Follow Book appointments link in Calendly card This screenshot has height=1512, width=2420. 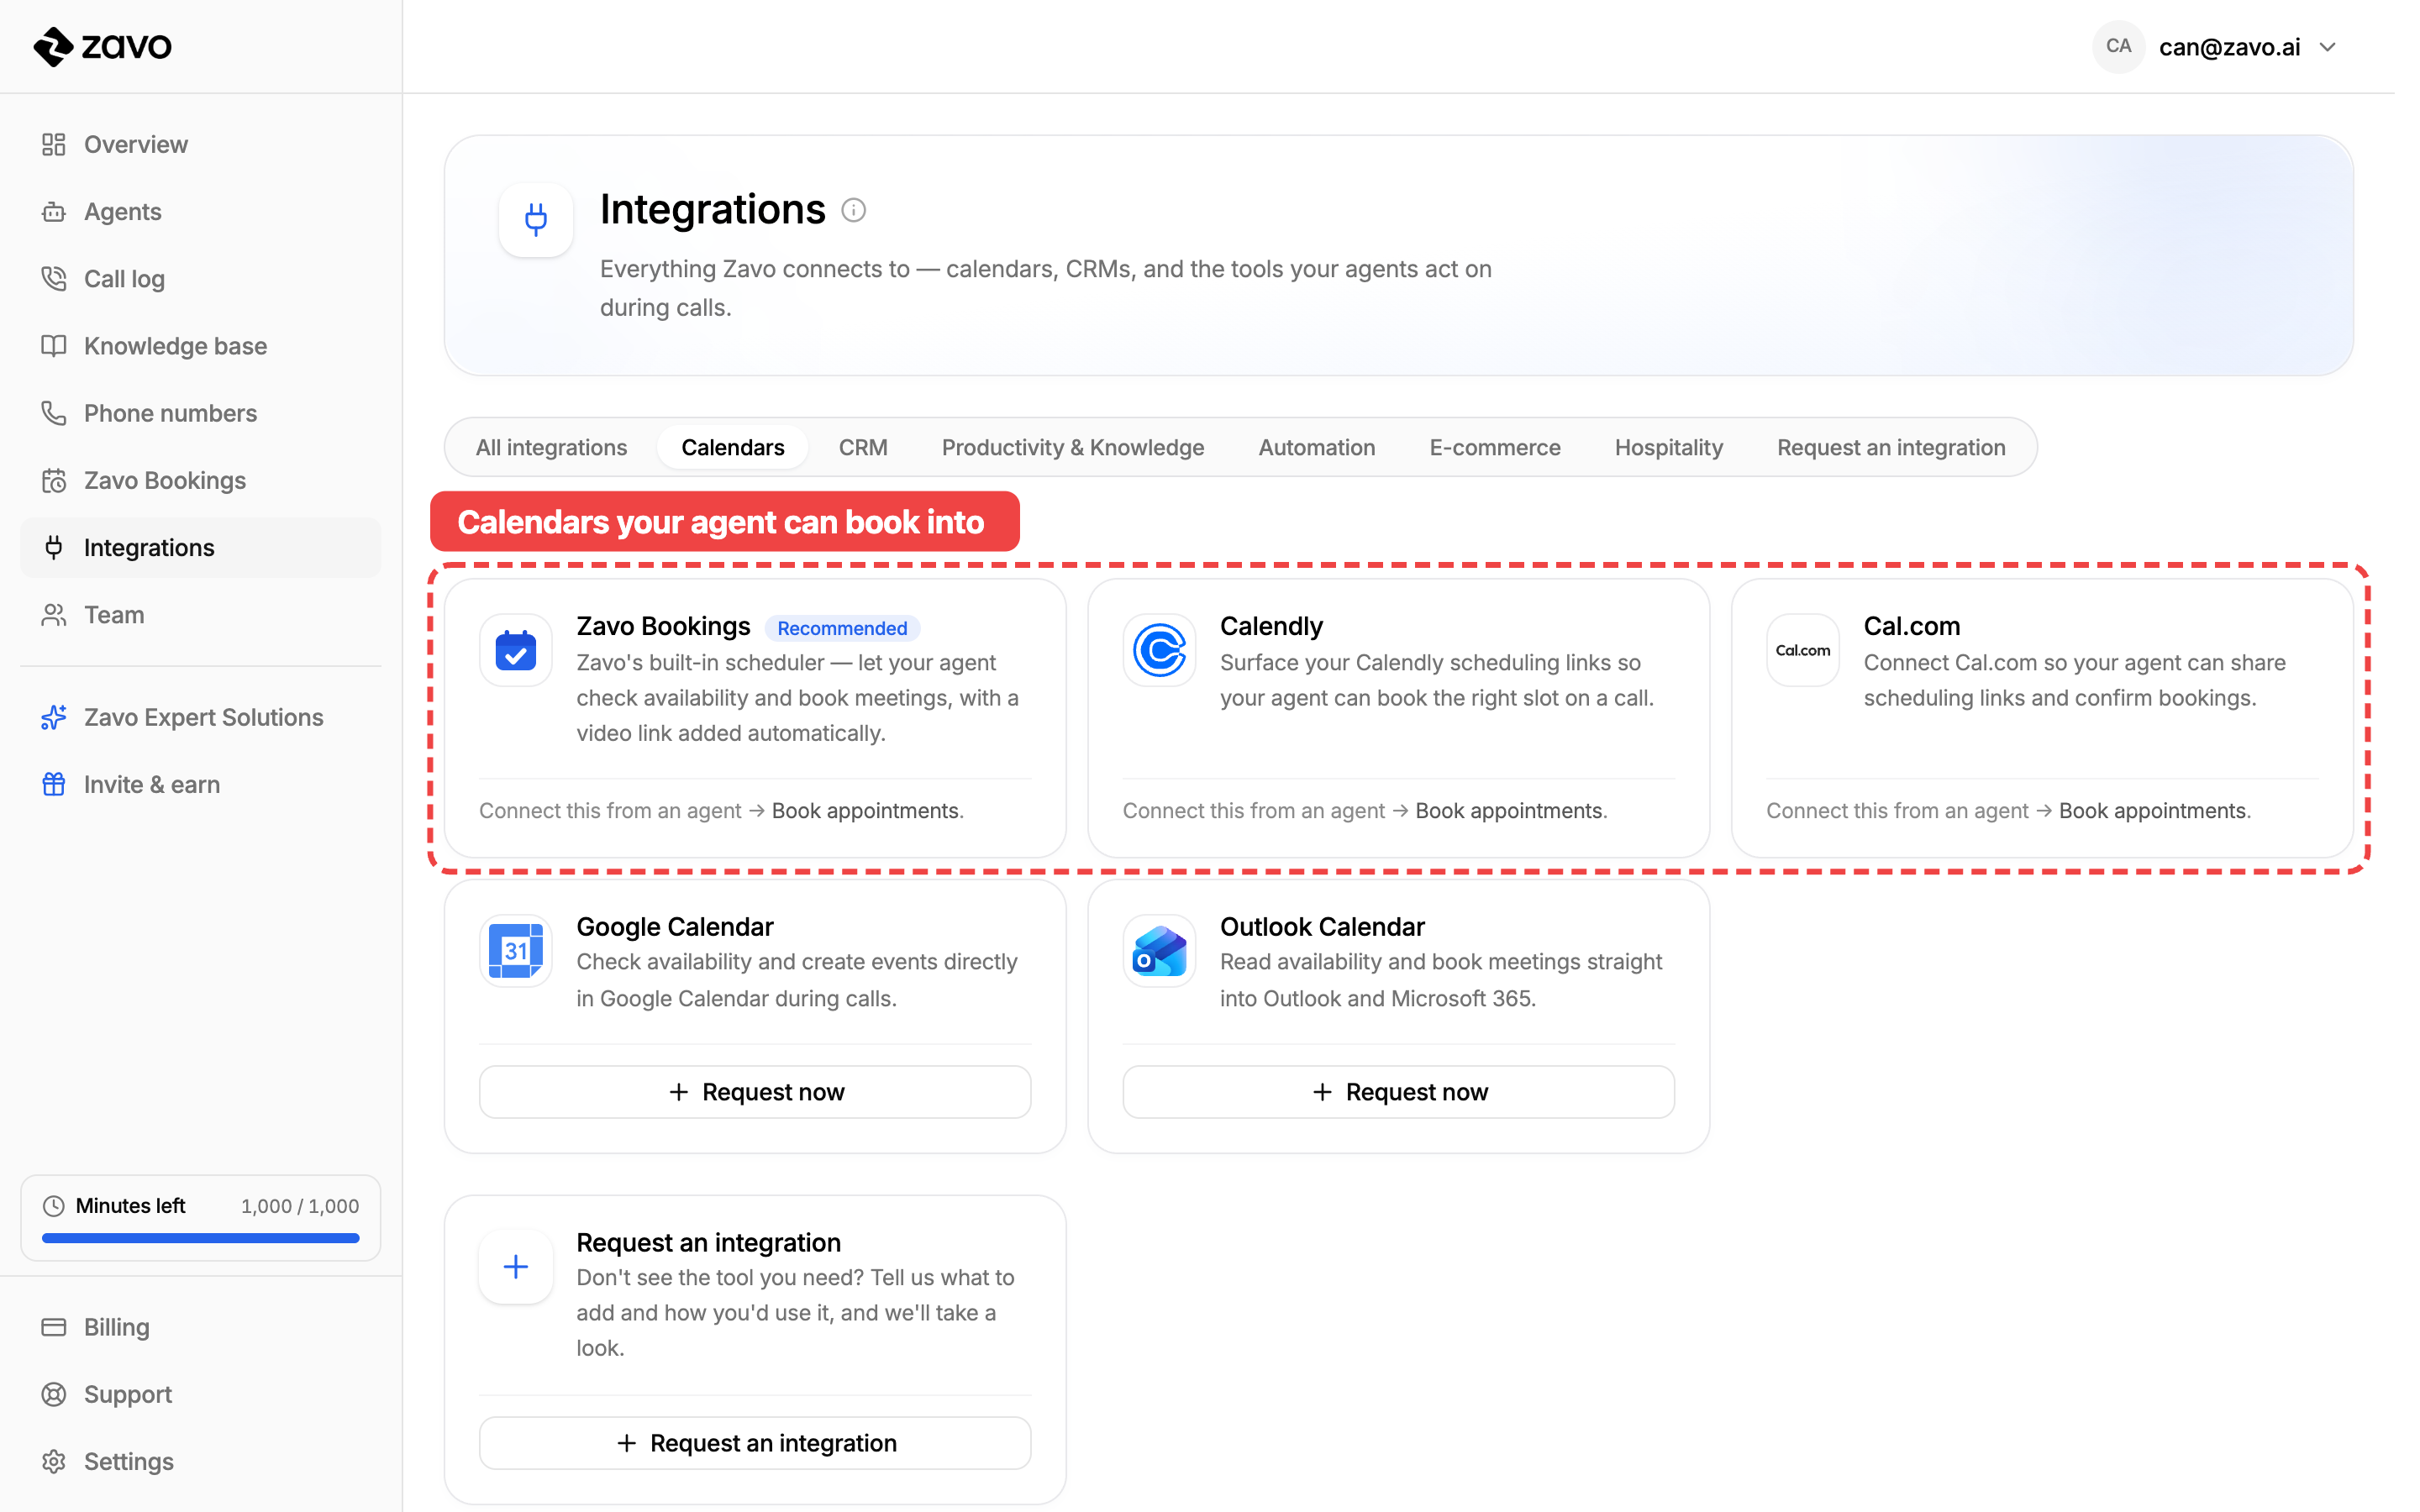pyautogui.click(x=1508, y=811)
